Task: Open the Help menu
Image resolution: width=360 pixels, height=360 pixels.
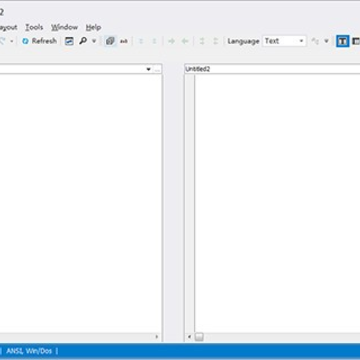Action: point(93,27)
